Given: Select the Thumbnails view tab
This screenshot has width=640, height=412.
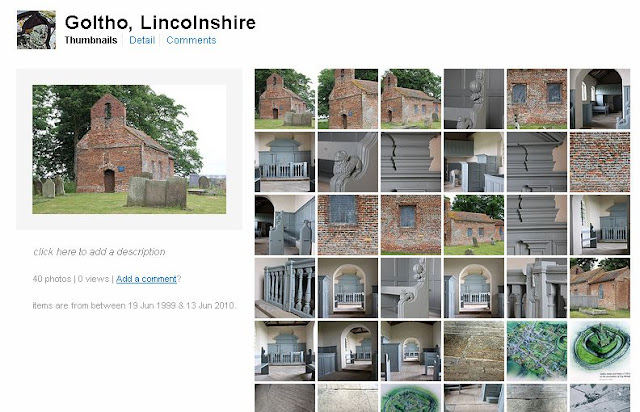Looking at the screenshot, I should pos(91,40).
